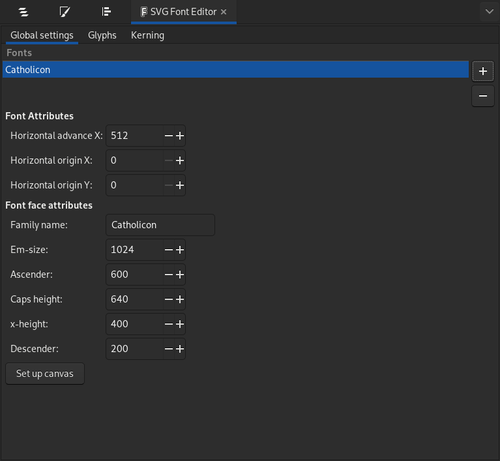Screen dimensions: 500x461
Task: Click the Family name text field
Action: coord(160,225)
